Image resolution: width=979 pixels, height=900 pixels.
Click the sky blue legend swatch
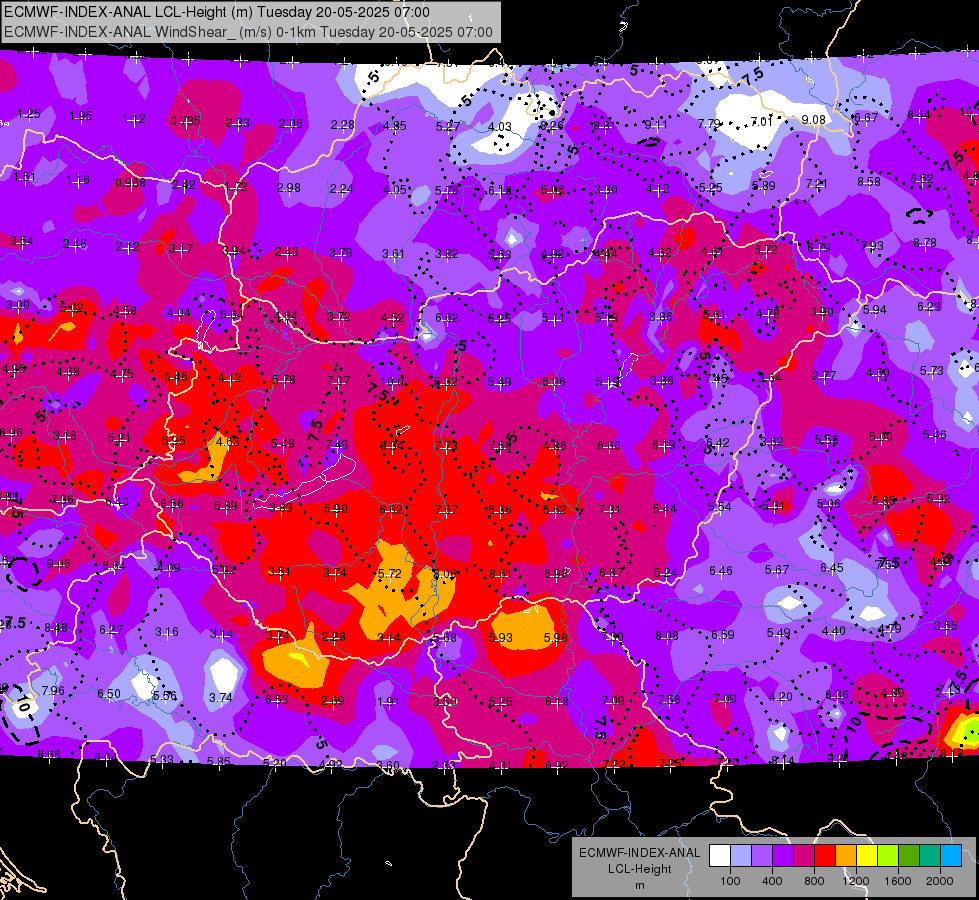click(x=951, y=855)
